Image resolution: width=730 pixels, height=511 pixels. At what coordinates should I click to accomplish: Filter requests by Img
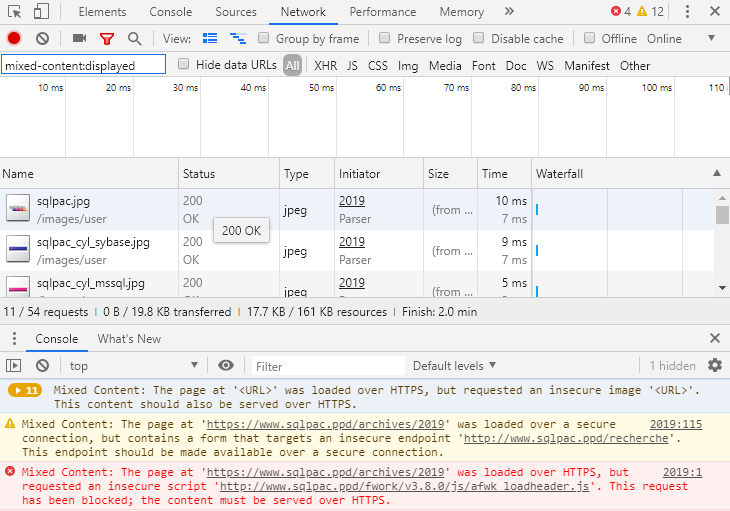pyautogui.click(x=408, y=66)
